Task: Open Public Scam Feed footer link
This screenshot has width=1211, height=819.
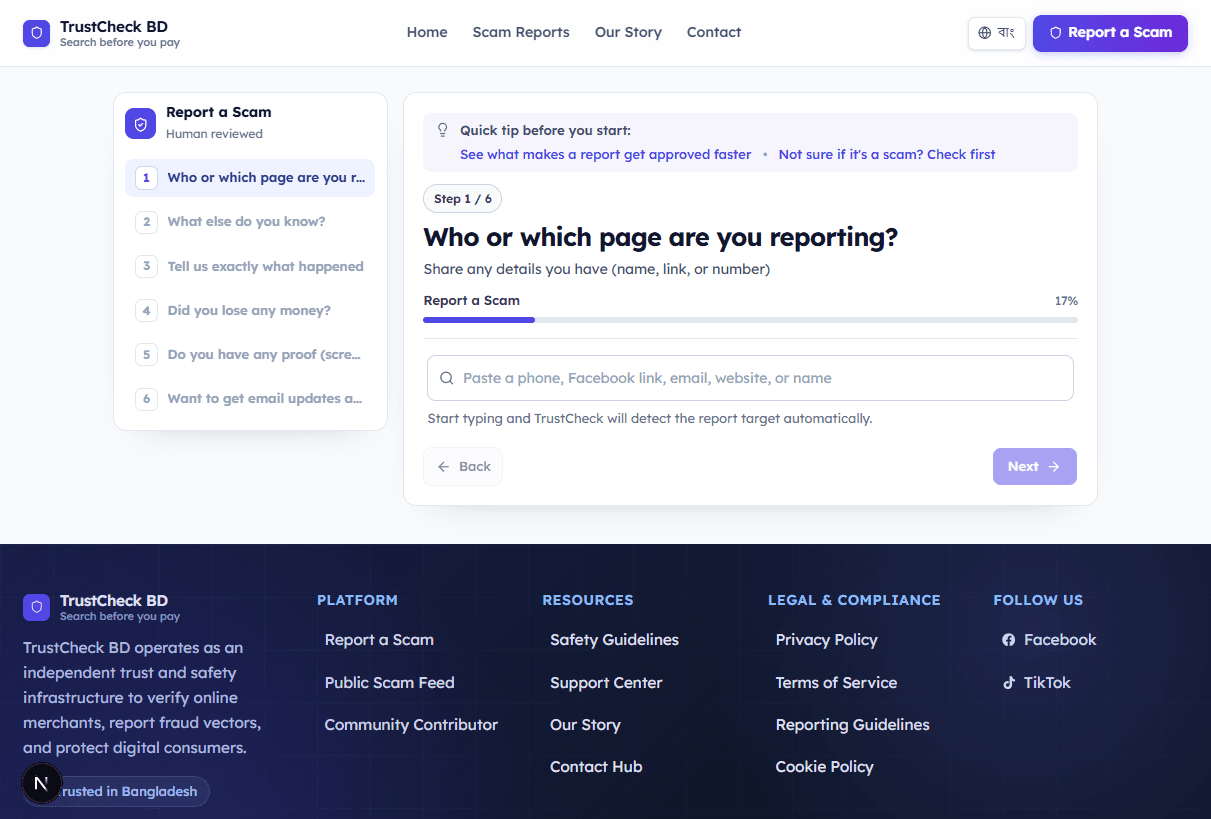Action: (x=389, y=683)
